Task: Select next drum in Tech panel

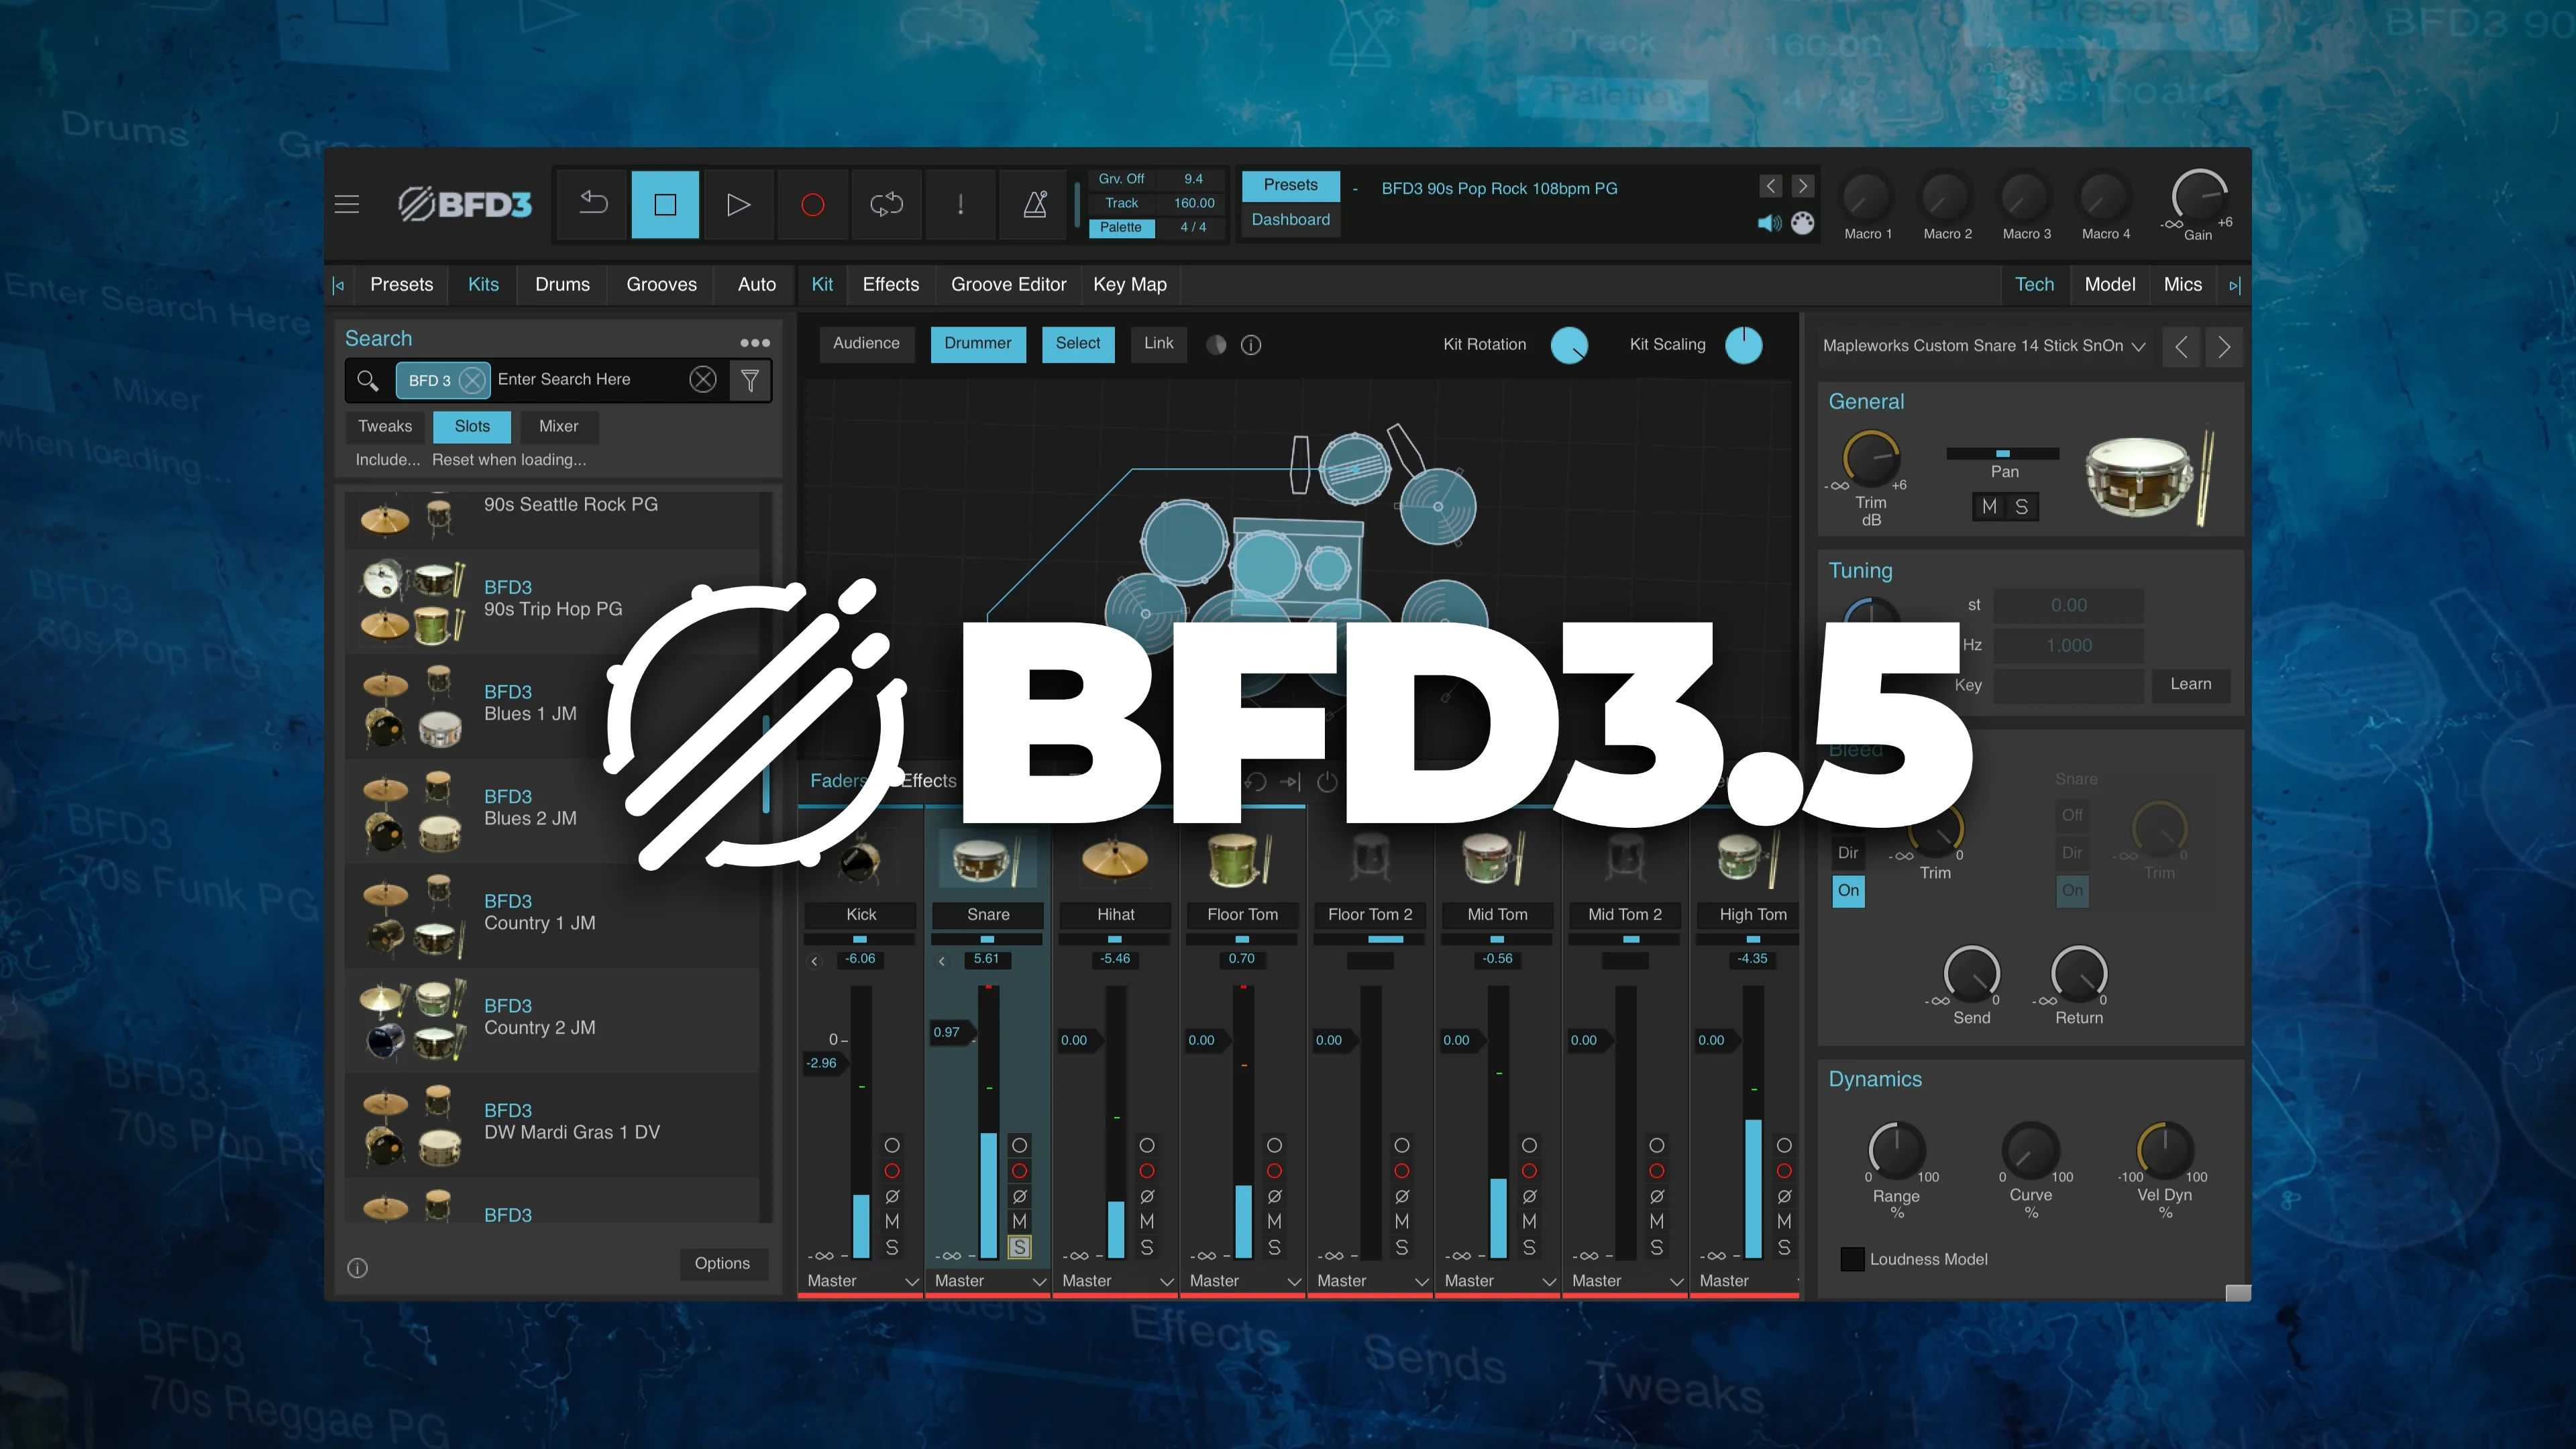Action: [x=2223, y=347]
